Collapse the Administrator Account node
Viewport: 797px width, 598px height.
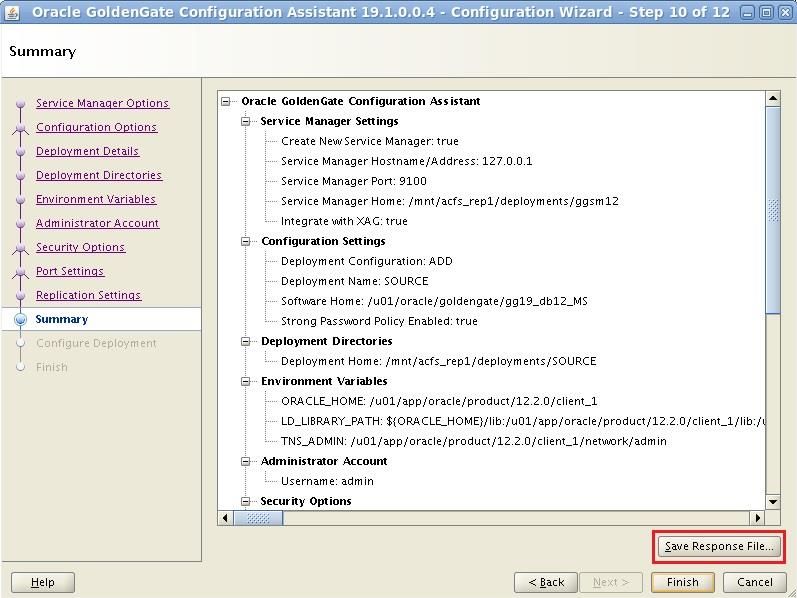[246, 462]
